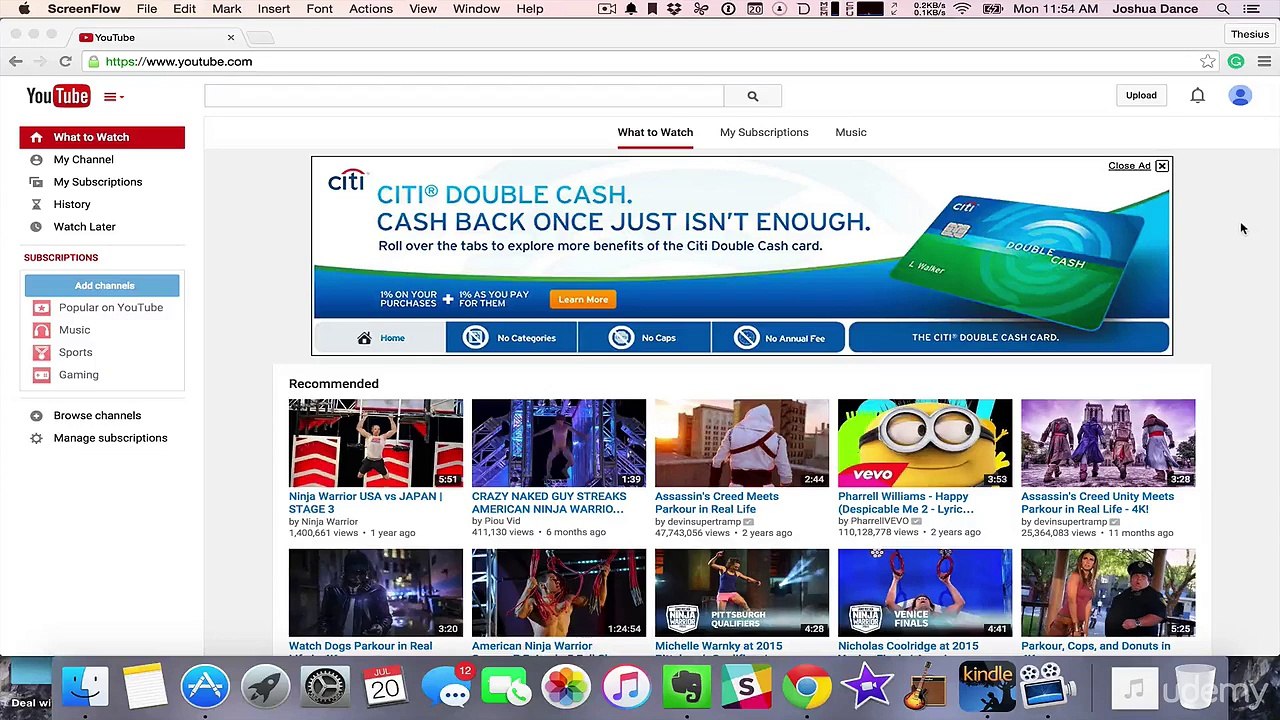
Task: Close the Citi ad with X
Action: [x=1162, y=166]
